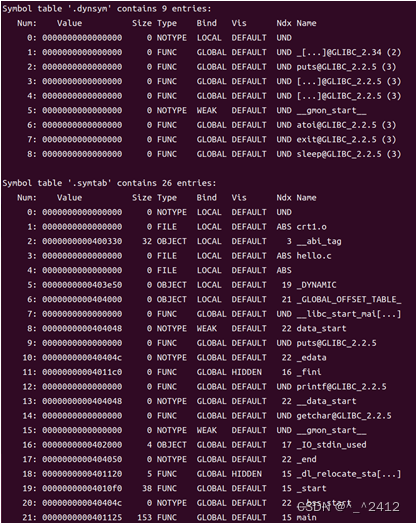
Task: Click the printf@GLIBC_2.2.5 symbol
Action: 342,387
